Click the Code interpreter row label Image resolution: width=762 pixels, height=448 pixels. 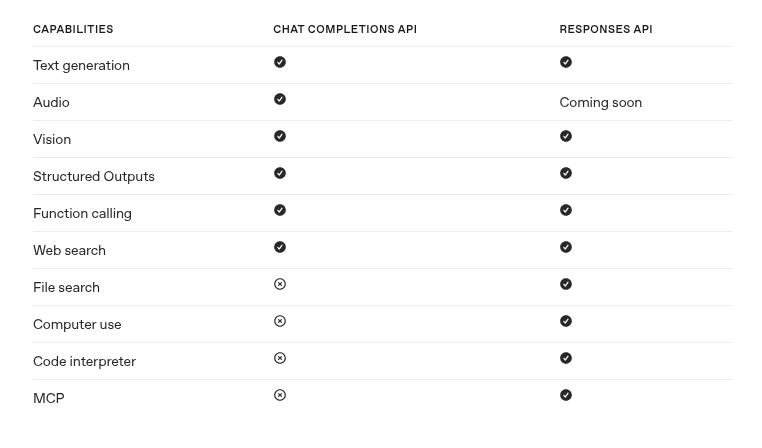(x=85, y=362)
